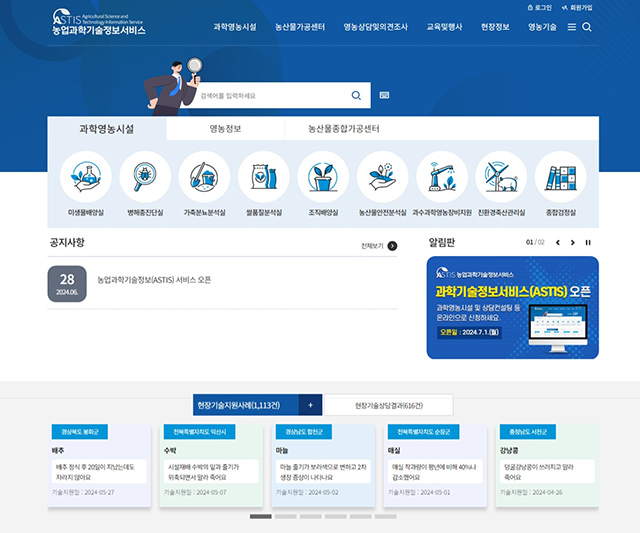Image resolution: width=640 pixels, height=533 pixels.
Task: Open the 매실 case card from 순창군
Action: click(x=435, y=466)
